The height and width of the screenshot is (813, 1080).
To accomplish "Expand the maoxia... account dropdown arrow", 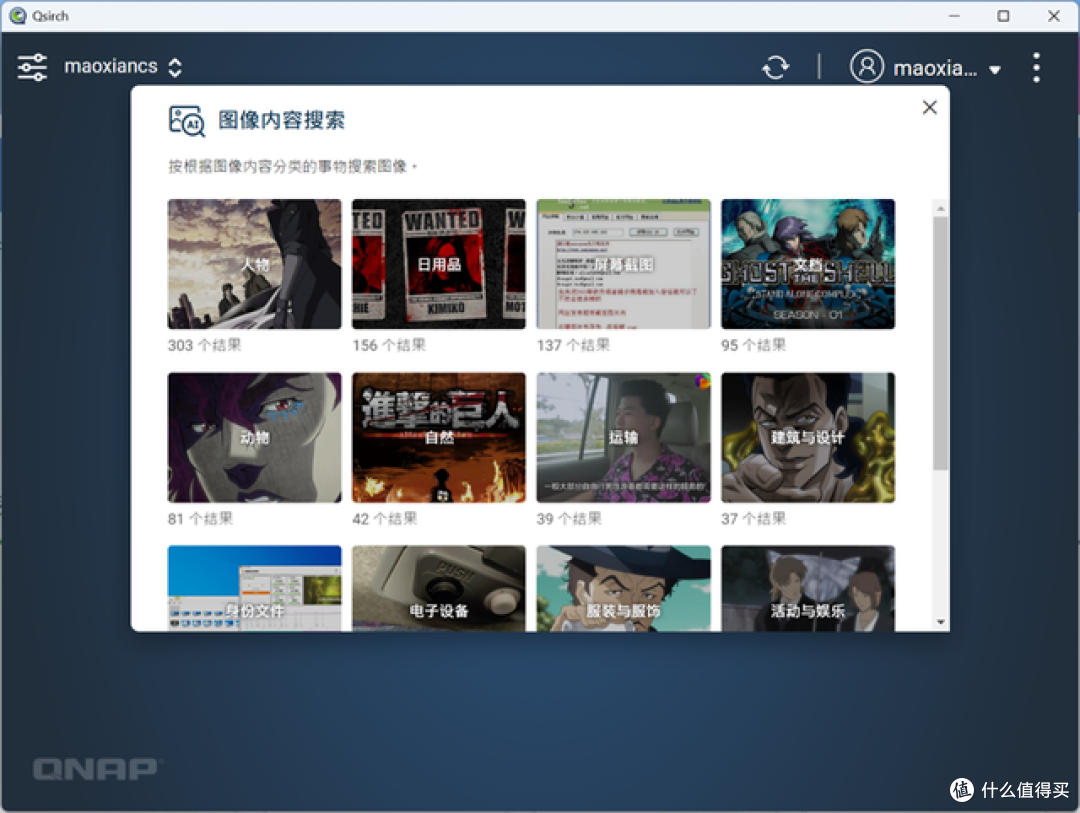I will point(995,70).
